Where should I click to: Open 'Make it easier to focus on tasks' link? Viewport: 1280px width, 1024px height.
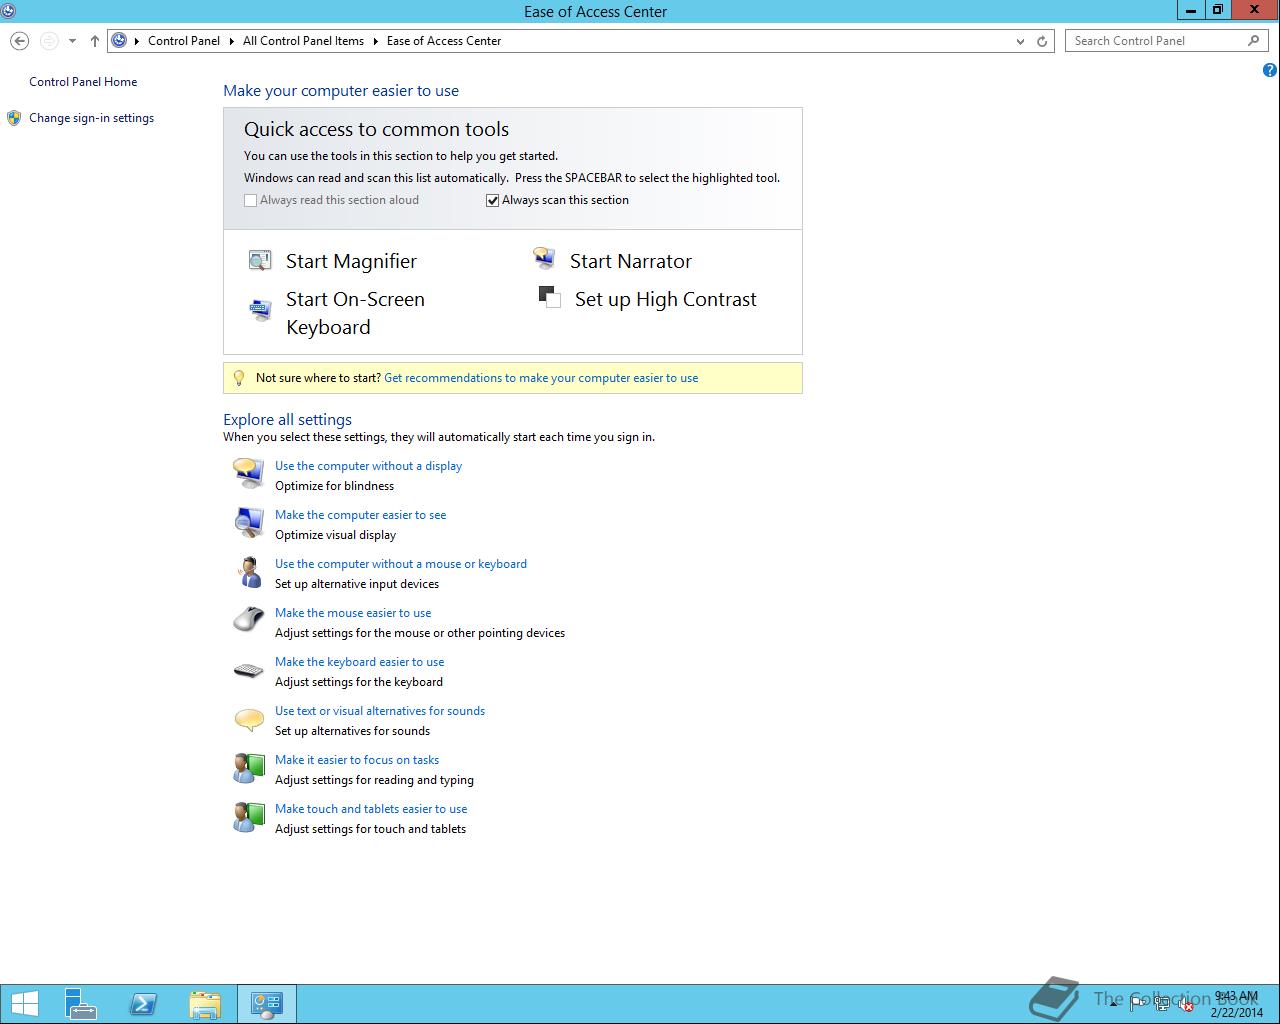tap(357, 760)
